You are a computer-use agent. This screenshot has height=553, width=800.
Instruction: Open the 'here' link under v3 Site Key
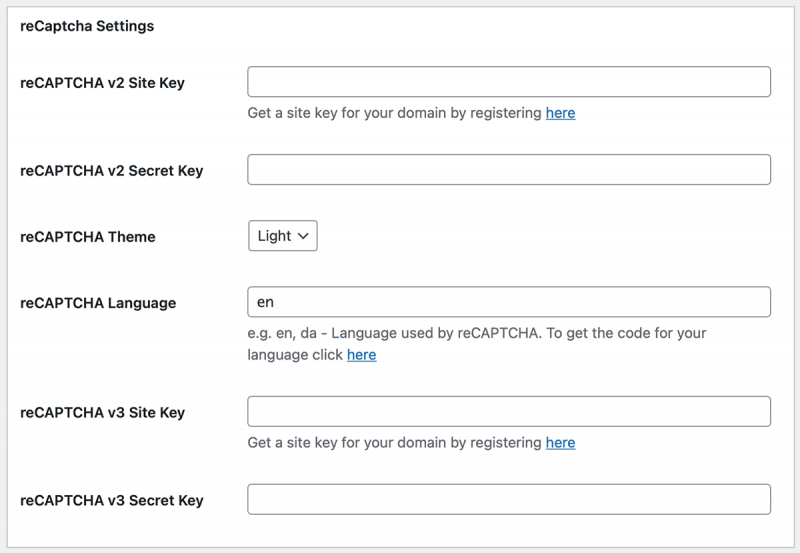pos(560,442)
